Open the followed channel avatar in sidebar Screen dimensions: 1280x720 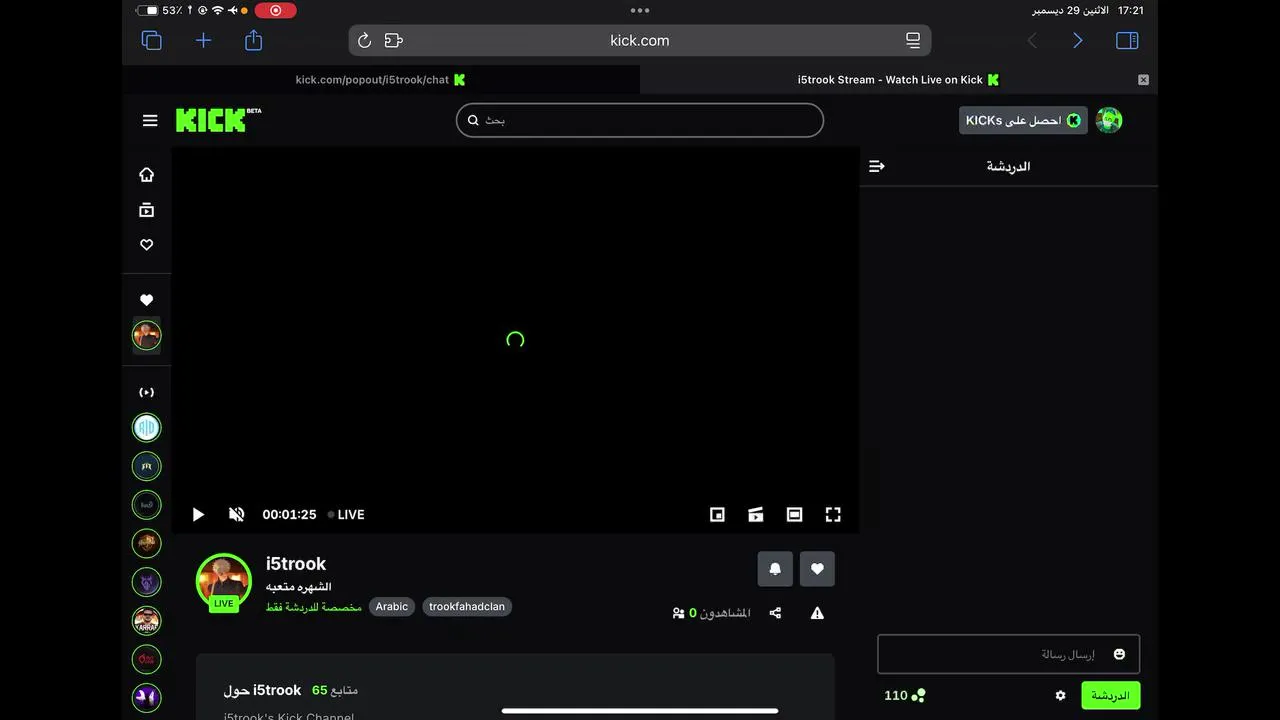pos(147,335)
